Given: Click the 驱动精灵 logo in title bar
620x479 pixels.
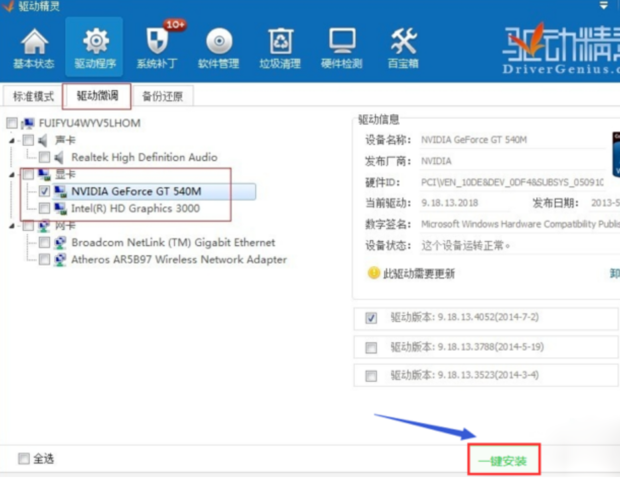Looking at the screenshot, I should click(8, 6).
